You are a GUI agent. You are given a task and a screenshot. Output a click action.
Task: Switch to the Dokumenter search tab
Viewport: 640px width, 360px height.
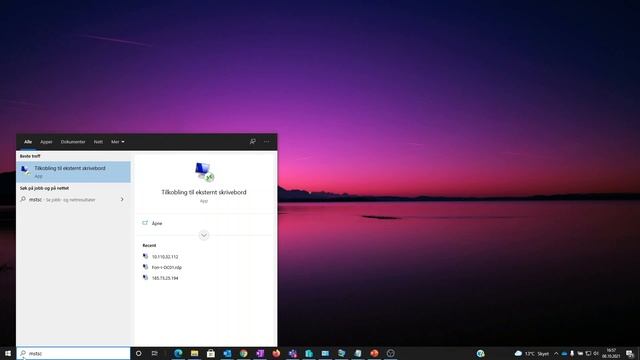(x=73, y=142)
